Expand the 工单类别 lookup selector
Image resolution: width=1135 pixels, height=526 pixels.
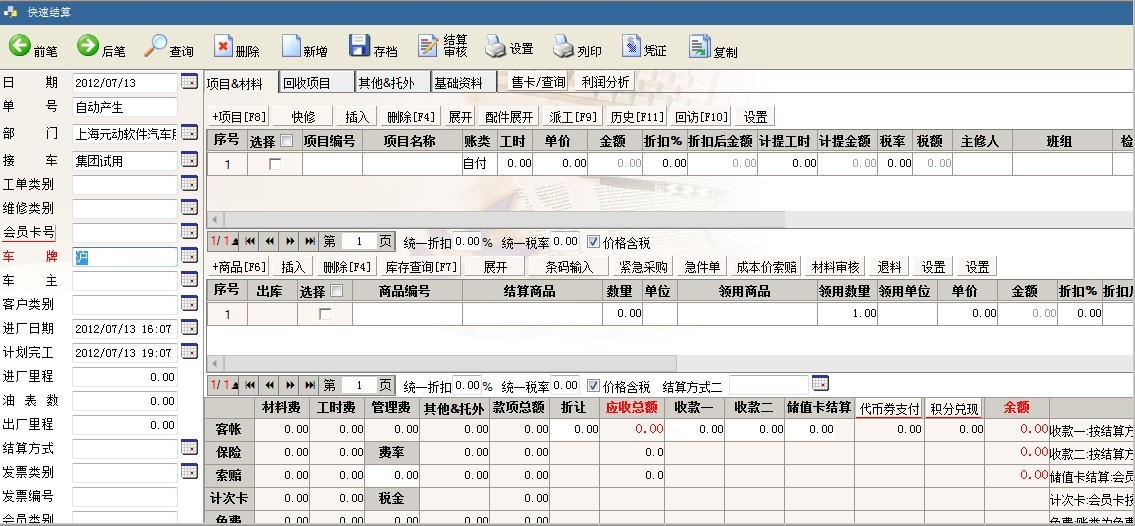tap(189, 184)
